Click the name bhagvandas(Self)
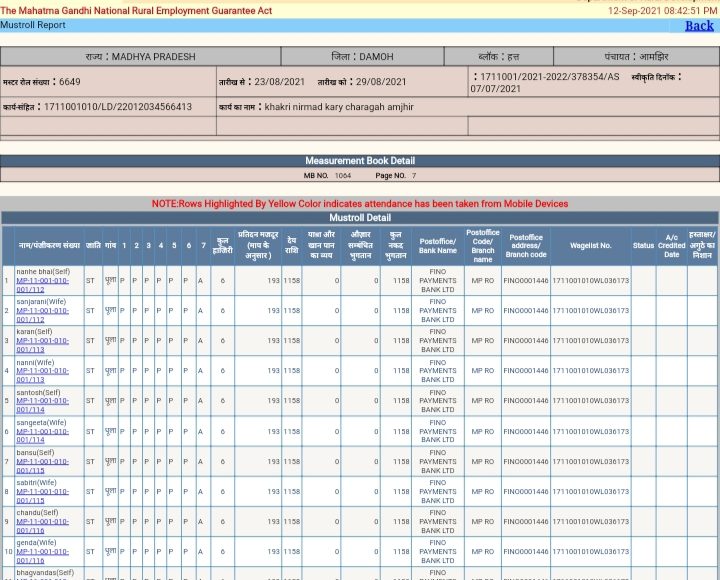 (45, 573)
